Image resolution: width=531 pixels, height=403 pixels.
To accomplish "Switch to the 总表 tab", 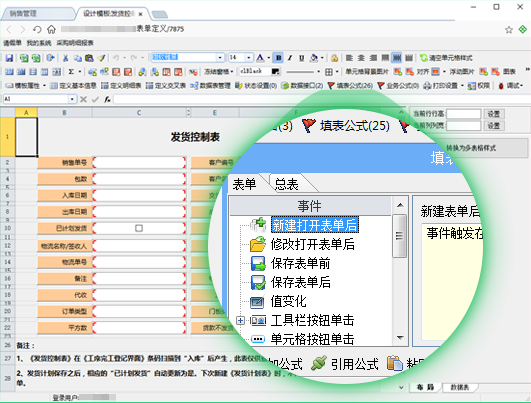I will click(x=286, y=184).
